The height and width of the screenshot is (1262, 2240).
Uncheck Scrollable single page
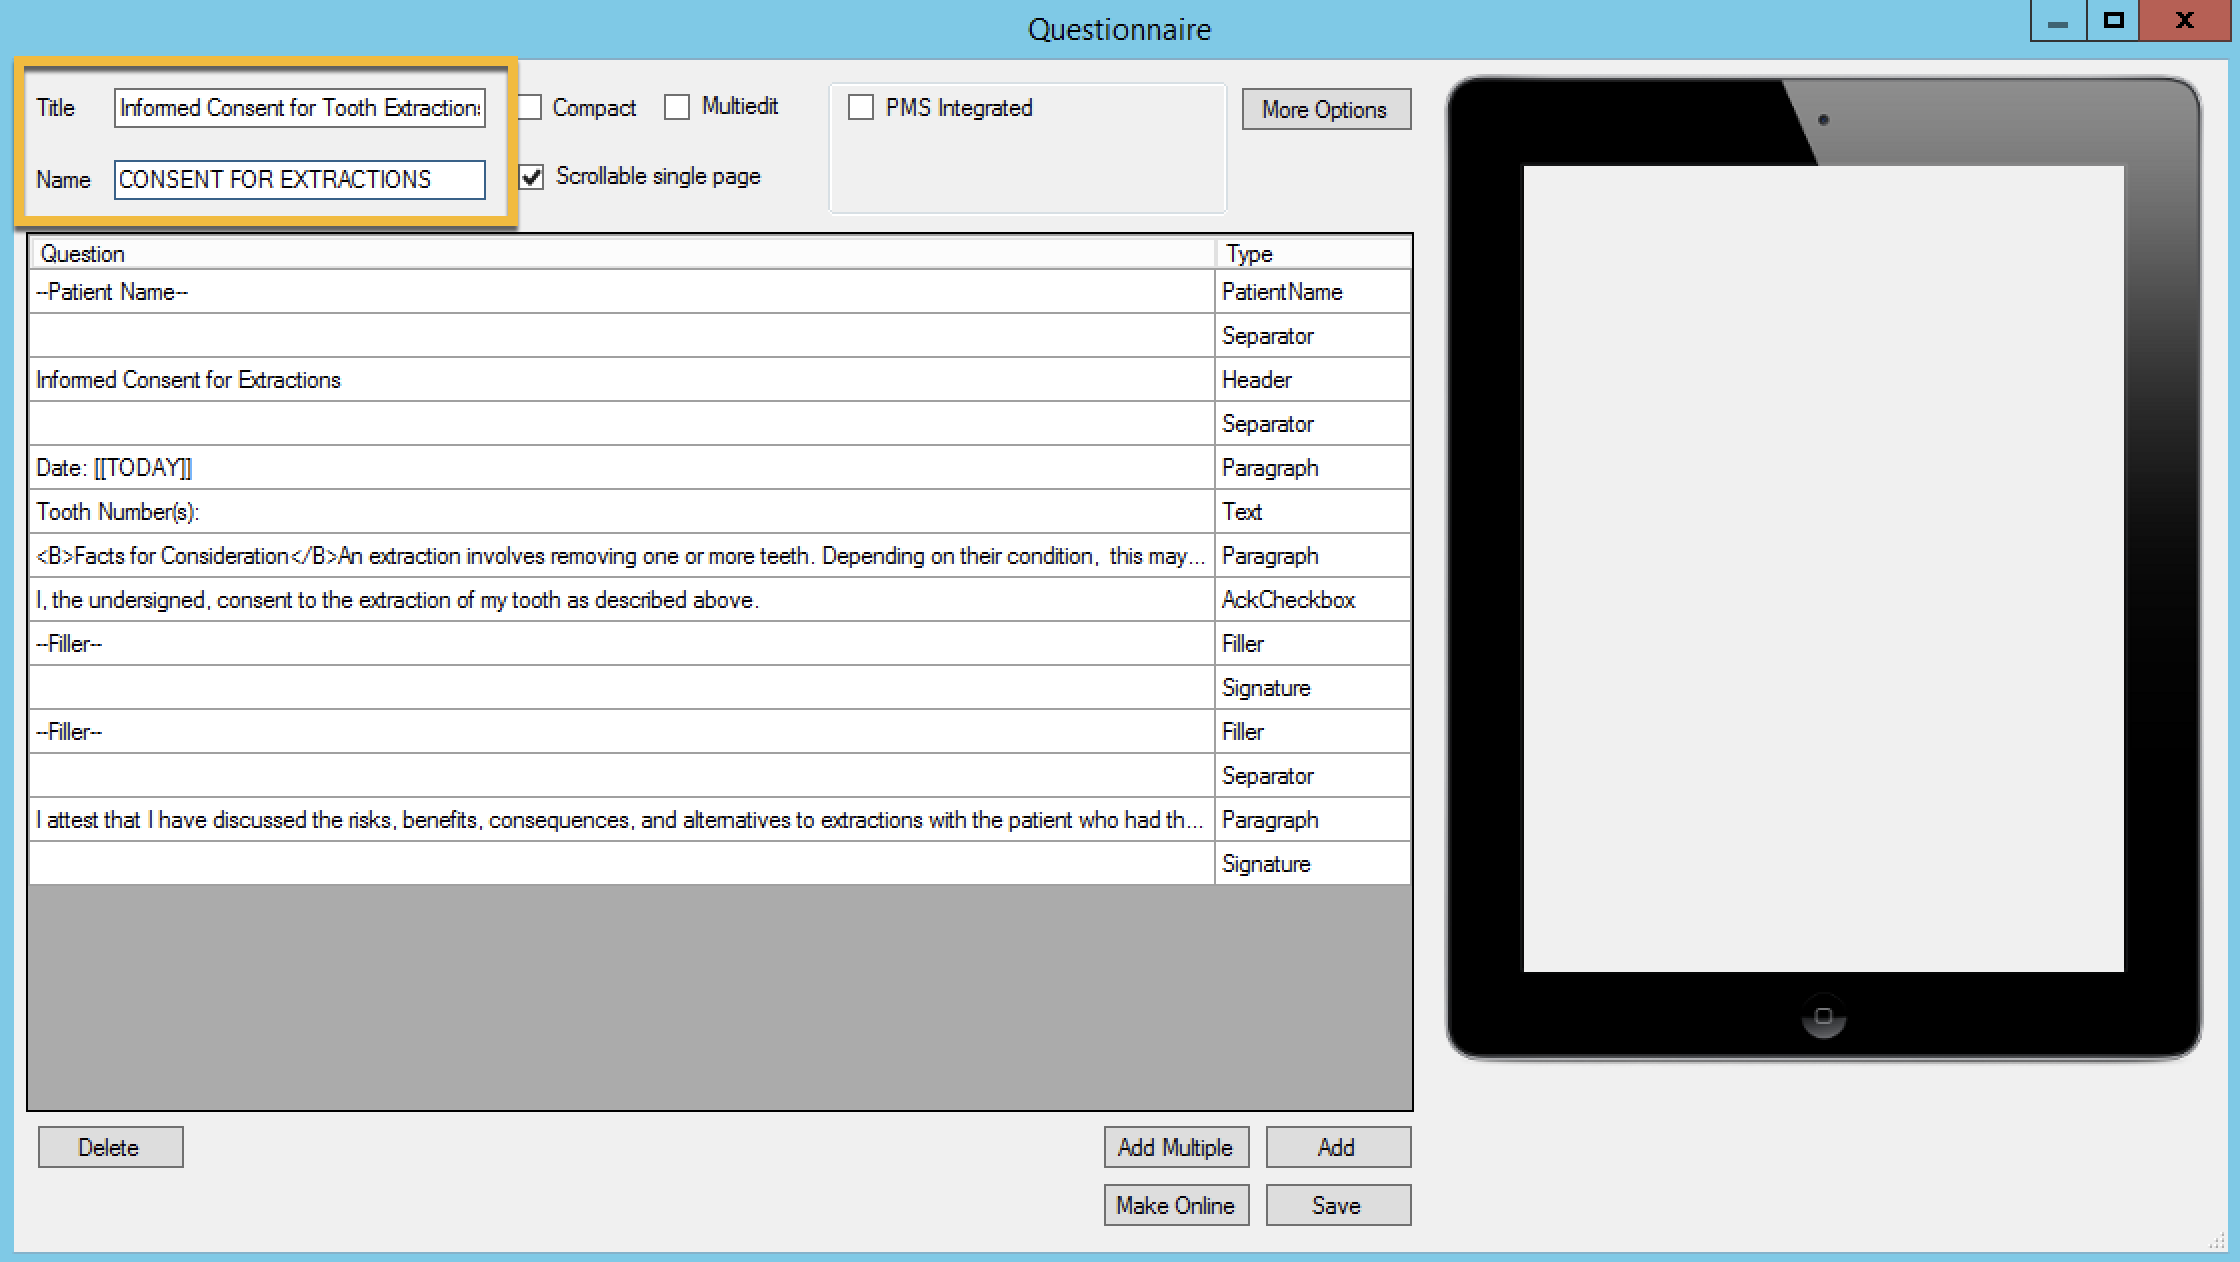(532, 177)
